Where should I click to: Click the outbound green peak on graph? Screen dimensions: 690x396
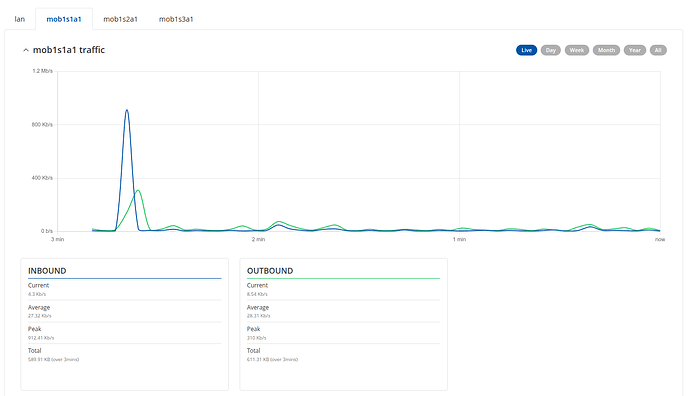pyautogui.click(x=138, y=191)
